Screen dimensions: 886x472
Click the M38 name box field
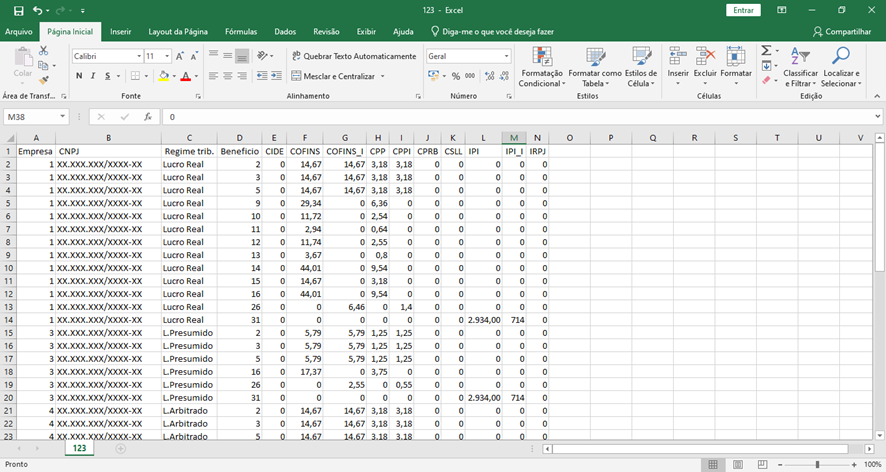(x=30, y=117)
